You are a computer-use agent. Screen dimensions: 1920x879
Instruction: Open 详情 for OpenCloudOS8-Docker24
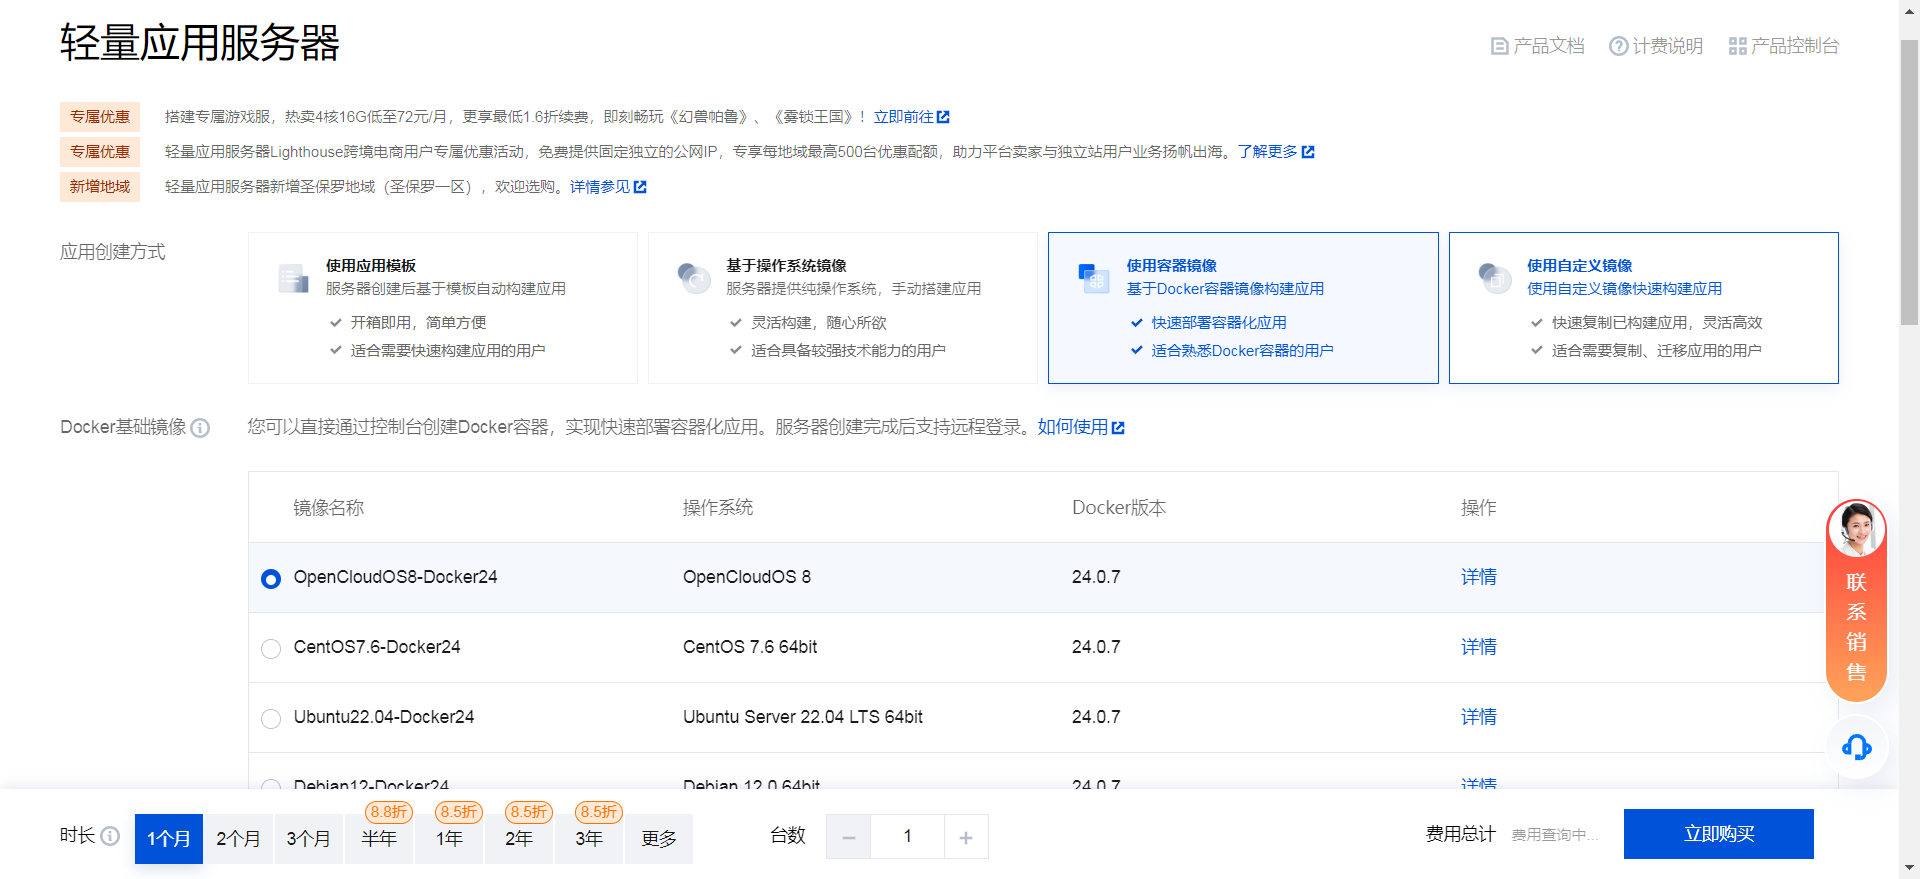click(x=1479, y=577)
